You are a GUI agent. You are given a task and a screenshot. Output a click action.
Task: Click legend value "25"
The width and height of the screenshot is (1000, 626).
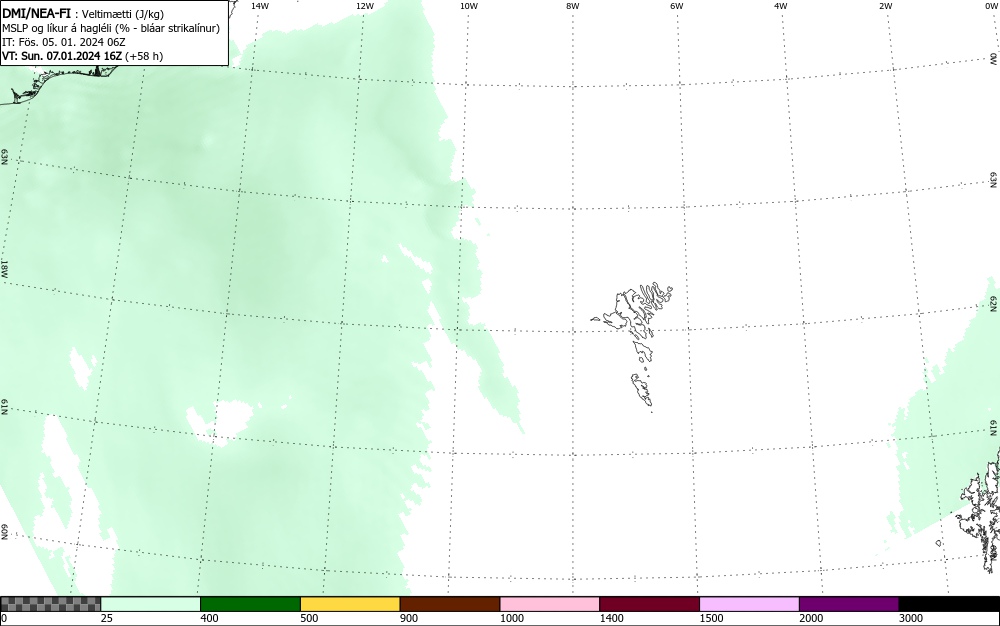pos(107,618)
